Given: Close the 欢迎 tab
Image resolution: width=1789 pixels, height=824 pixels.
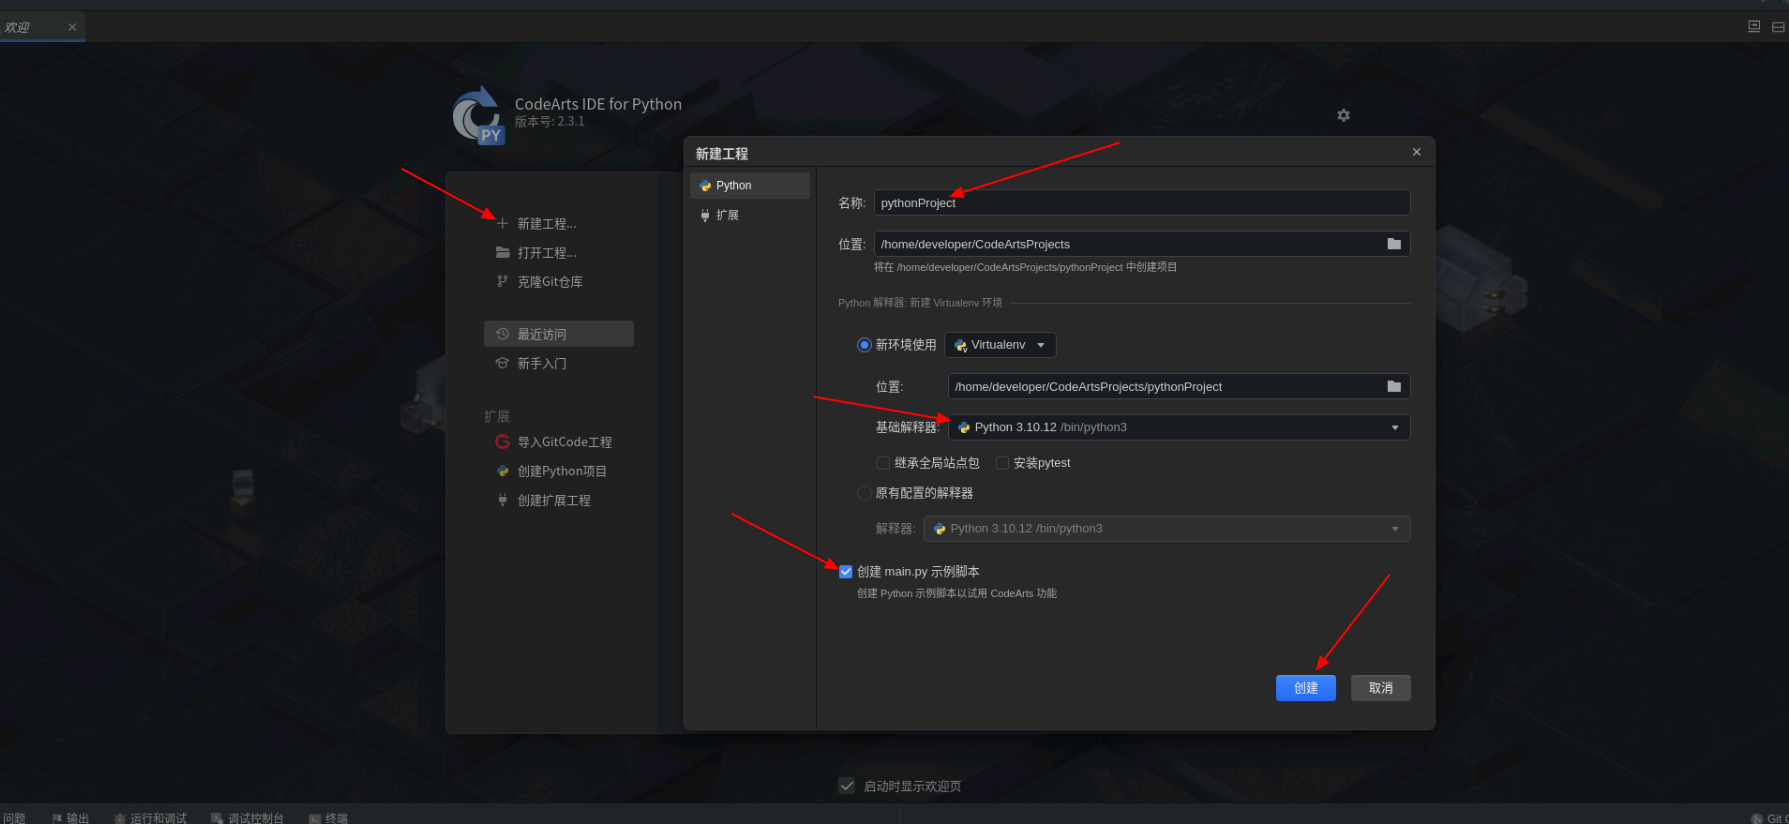Looking at the screenshot, I should (72, 27).
